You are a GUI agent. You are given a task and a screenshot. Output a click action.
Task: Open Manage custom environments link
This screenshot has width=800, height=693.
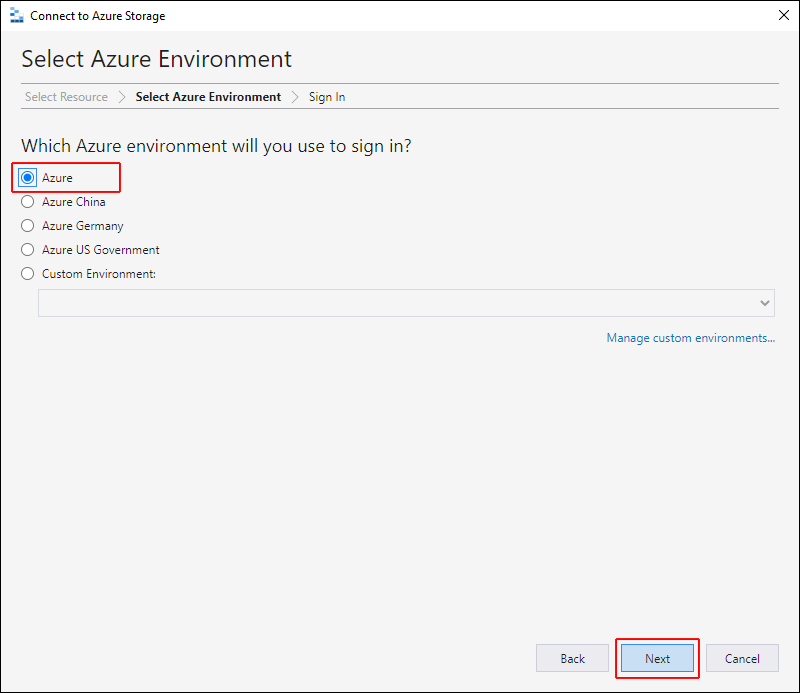click(690, 338)
